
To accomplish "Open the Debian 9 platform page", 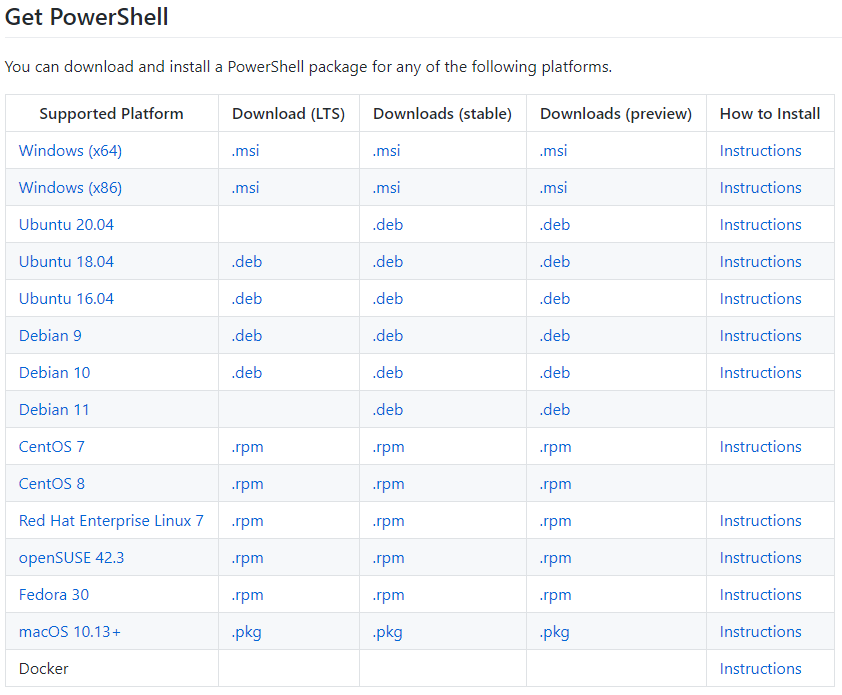I will [x=50, y=335].
